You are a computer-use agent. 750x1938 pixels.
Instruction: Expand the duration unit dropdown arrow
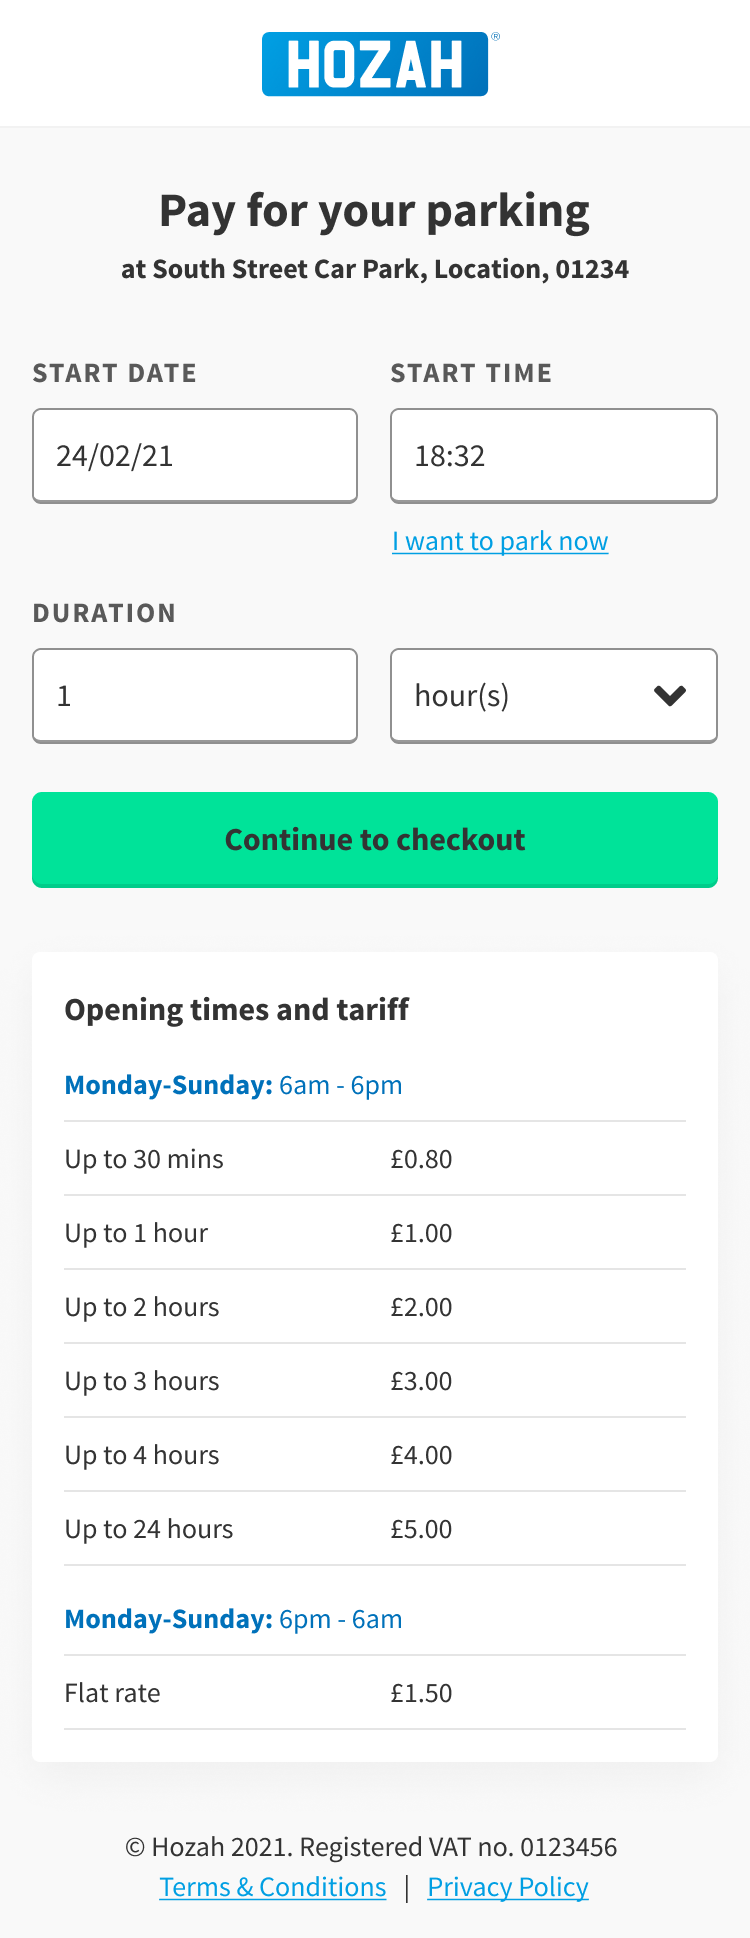(669, 696)
